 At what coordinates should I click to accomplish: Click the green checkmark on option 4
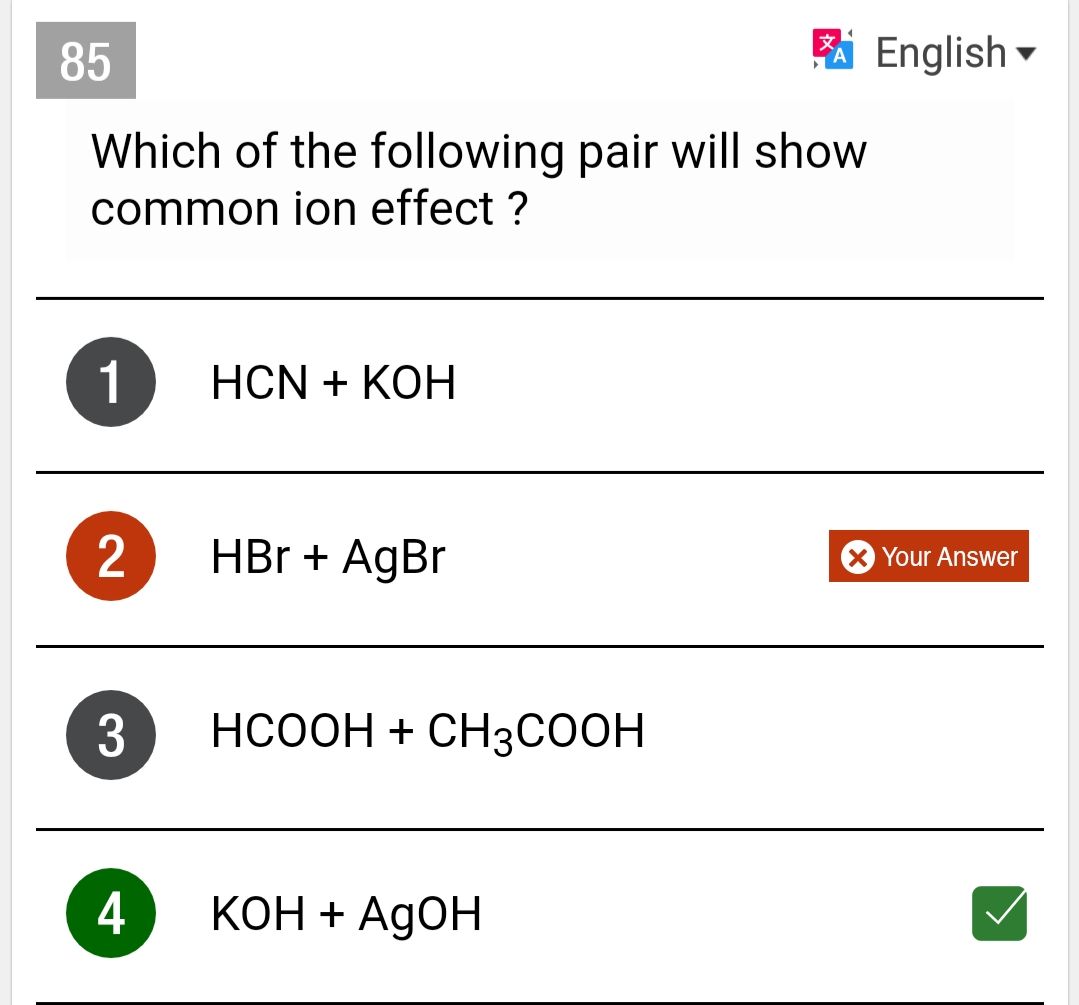pos(999,913)
